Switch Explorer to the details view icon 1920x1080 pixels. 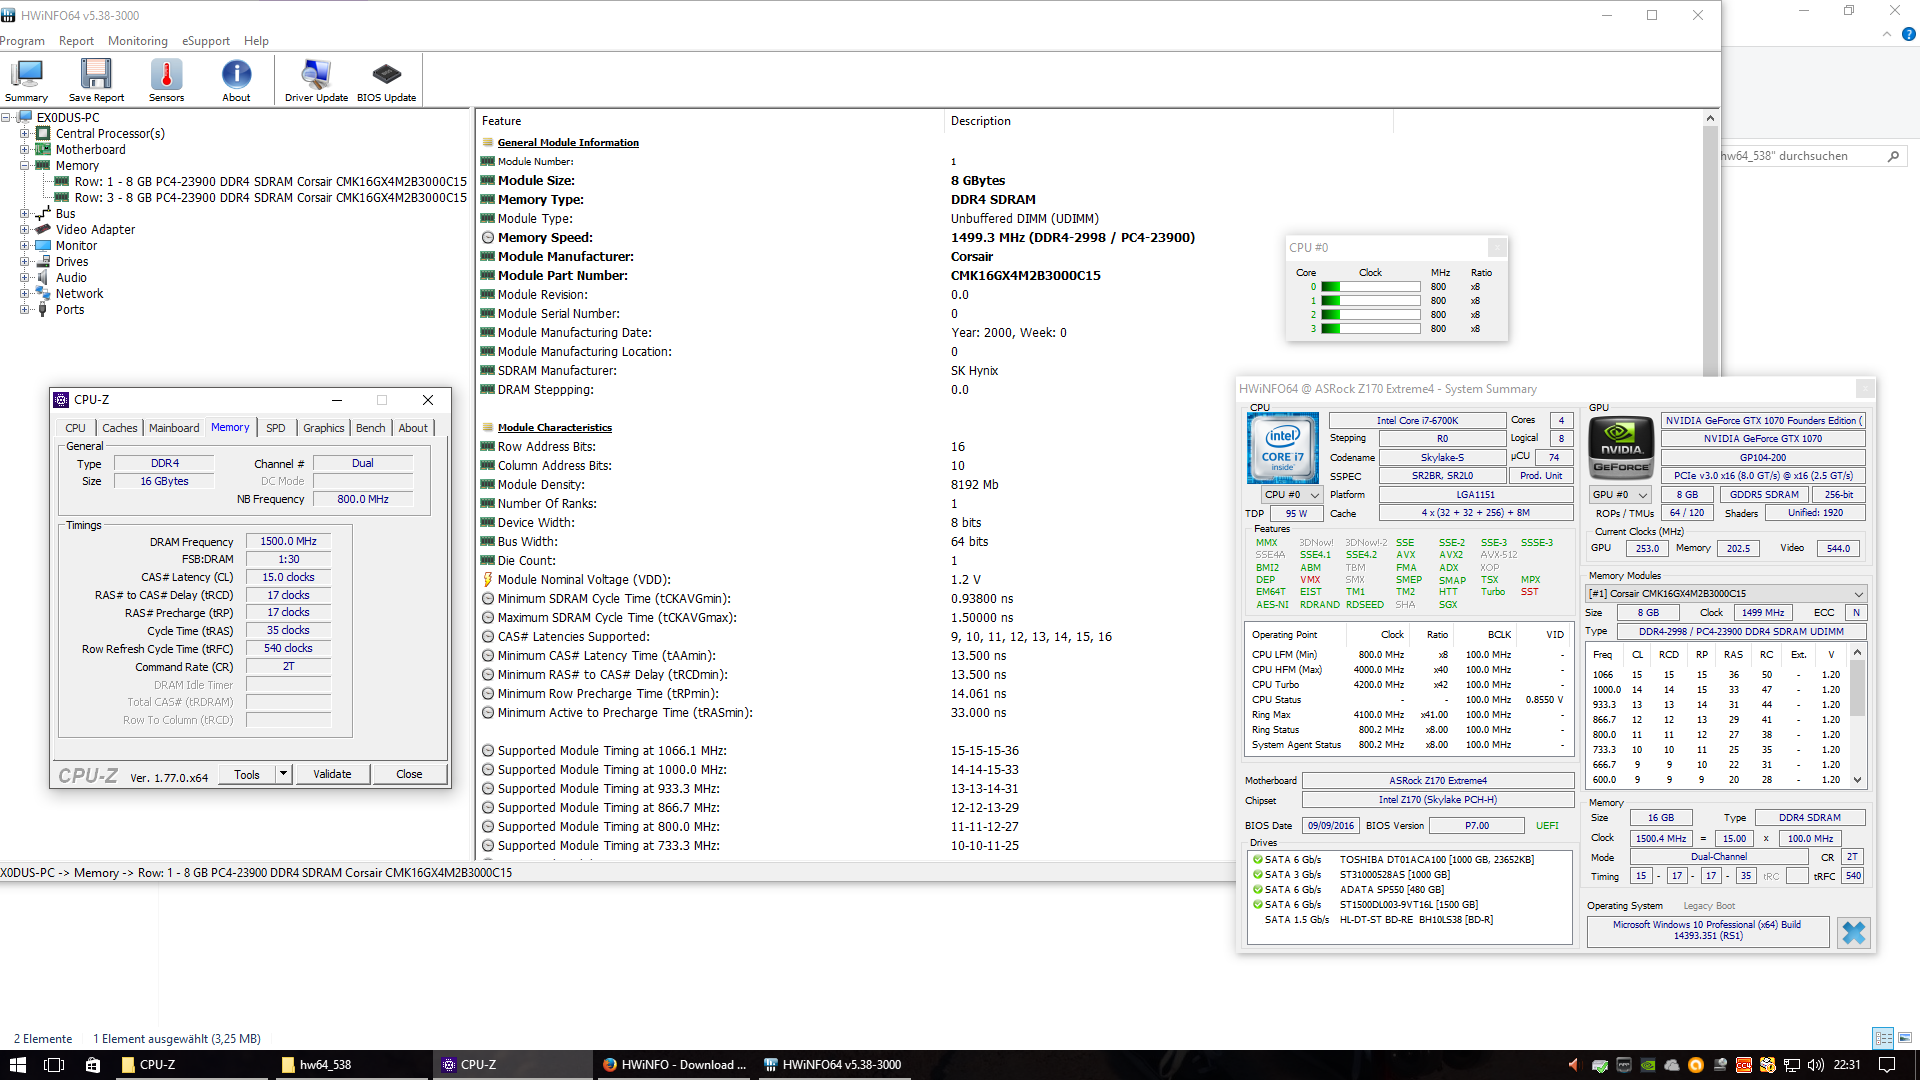(1883, 1038)
